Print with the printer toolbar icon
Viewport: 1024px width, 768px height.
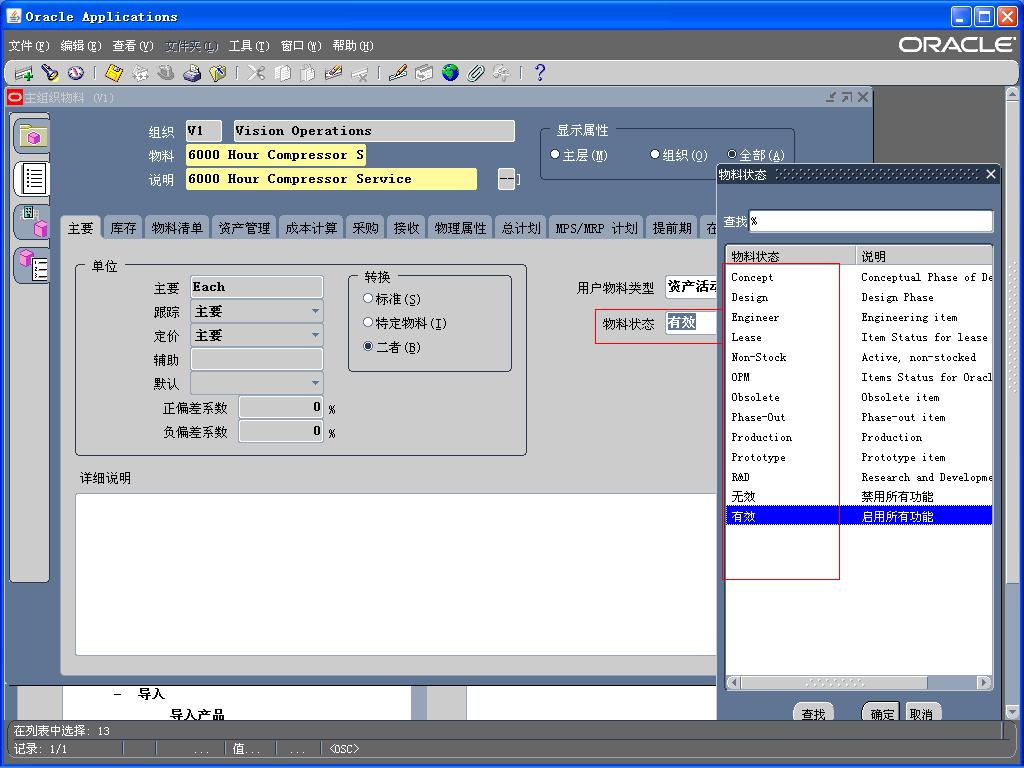pyautogui.click(x=192, y=73)
